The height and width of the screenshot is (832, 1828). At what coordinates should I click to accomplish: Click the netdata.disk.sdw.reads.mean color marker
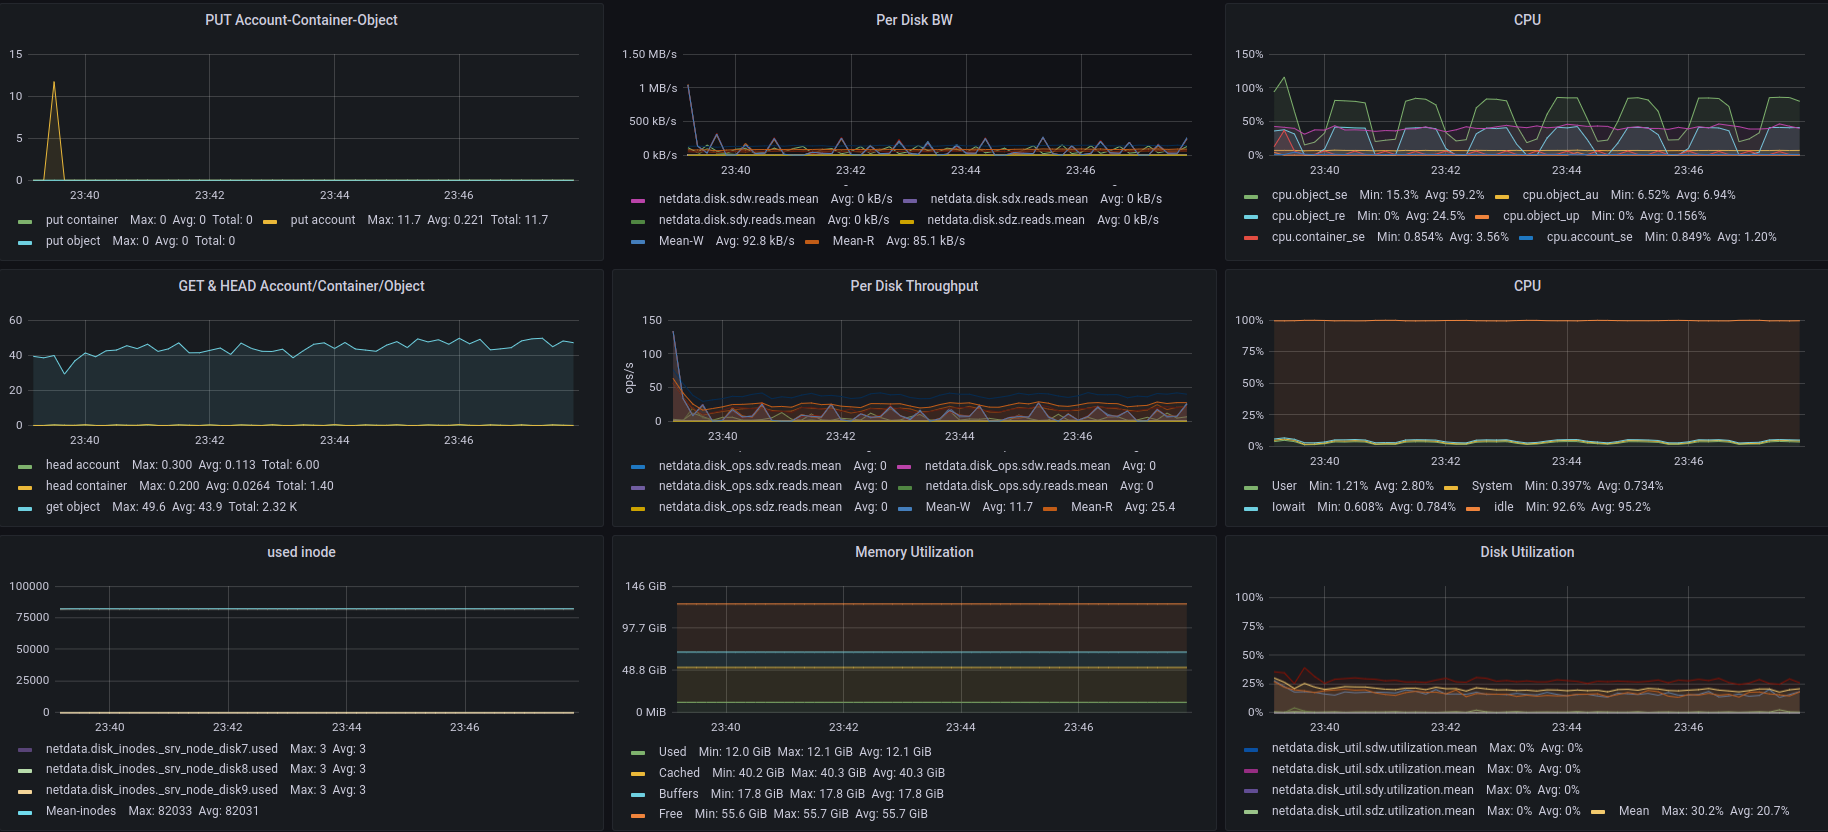(x=638, y=200)
